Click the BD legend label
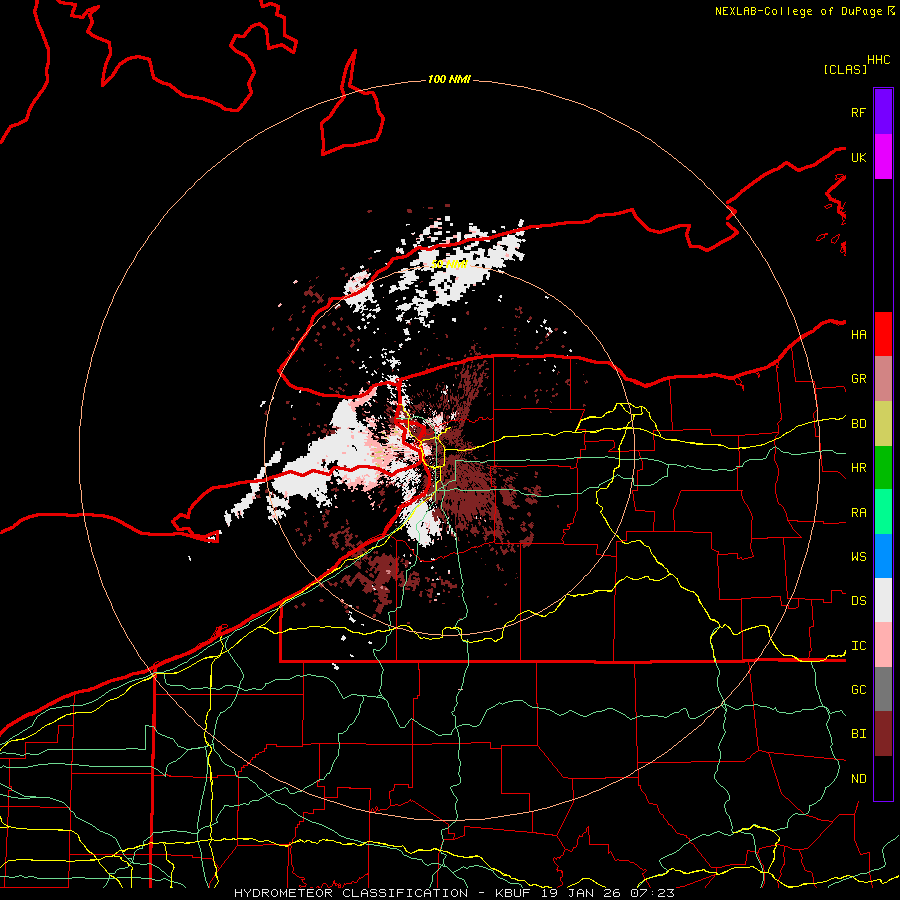This screenshot has height=900, width=900. pyautogui.click(x=858, y=424)
